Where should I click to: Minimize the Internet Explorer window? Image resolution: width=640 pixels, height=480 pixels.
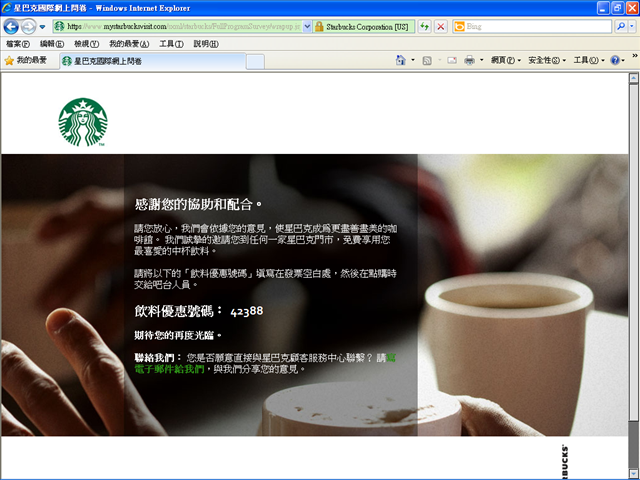(603, 8)
